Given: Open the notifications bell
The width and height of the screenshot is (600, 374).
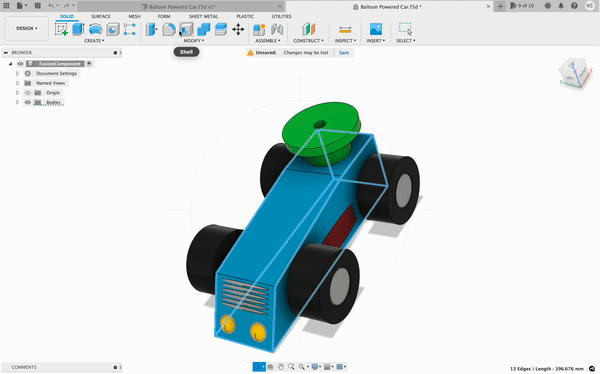Looking at the screenshot, I should (561, 6).
